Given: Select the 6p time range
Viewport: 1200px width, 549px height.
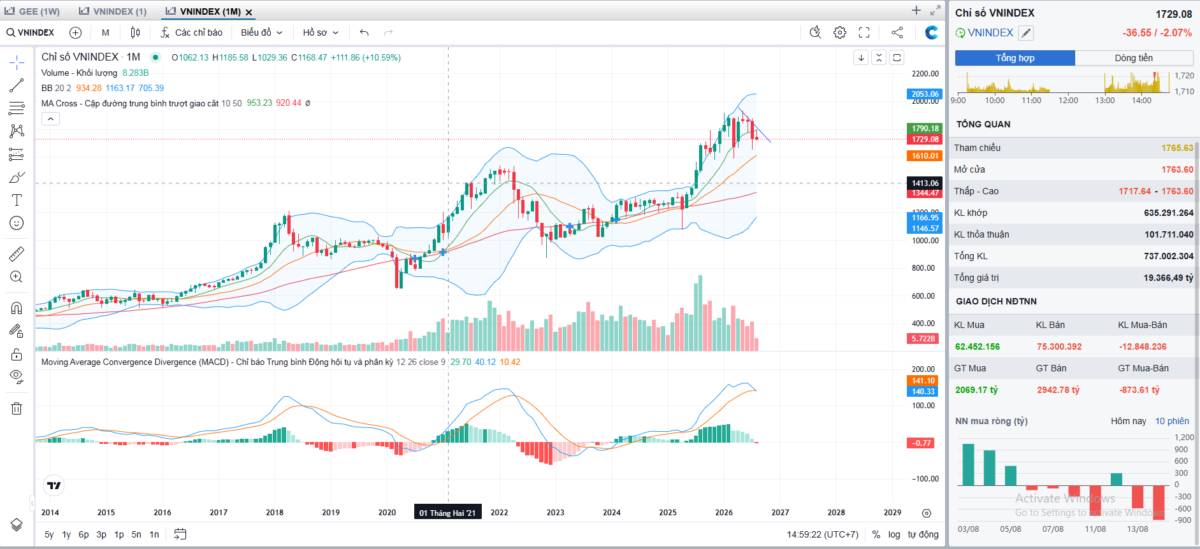Looking at the screenshot, I should click(84, 535).
